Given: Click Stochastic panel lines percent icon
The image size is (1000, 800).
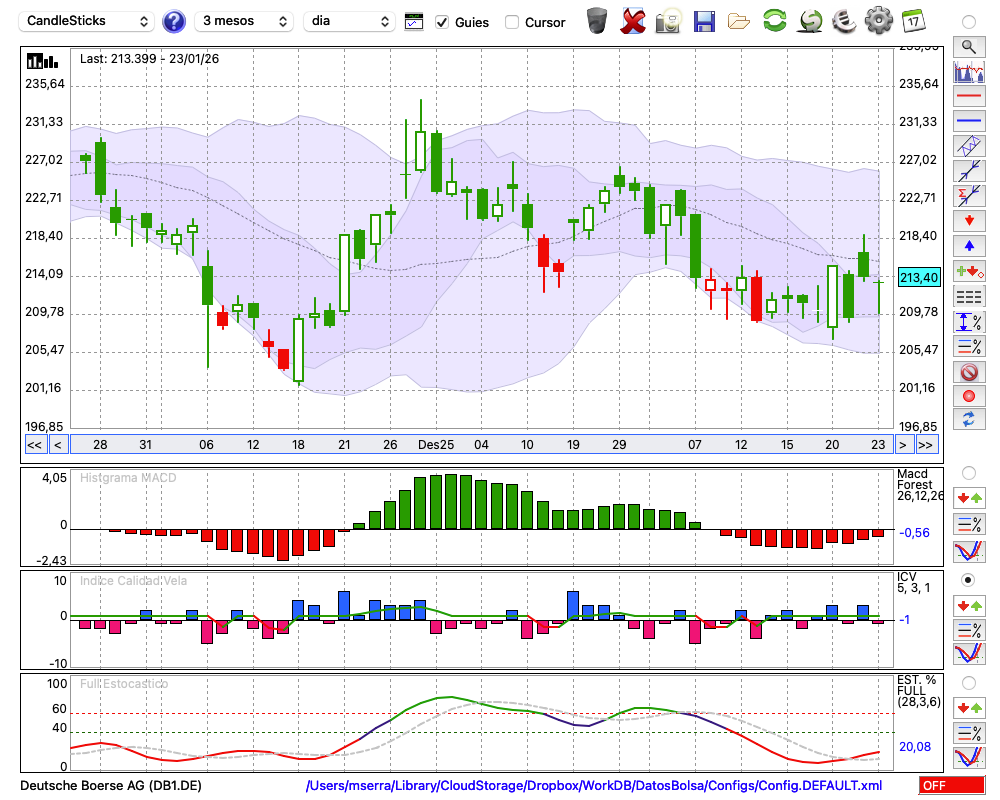Looking at the screenshot, I should (969, 732).
